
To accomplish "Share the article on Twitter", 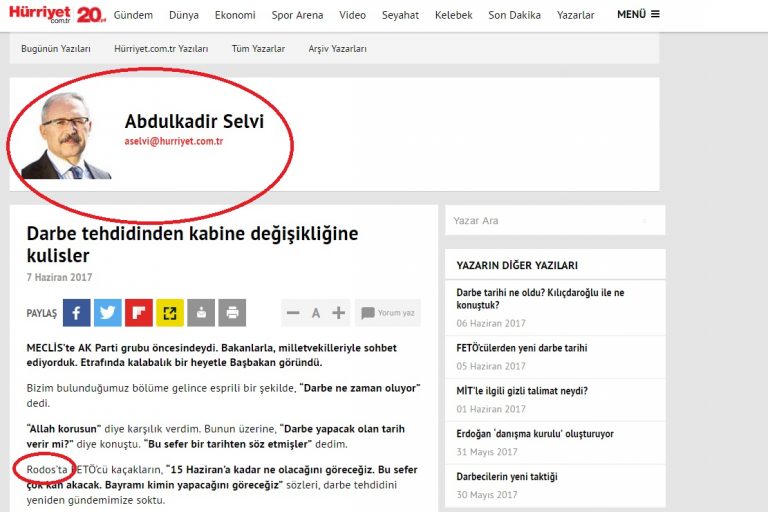I will click(107, 313).
